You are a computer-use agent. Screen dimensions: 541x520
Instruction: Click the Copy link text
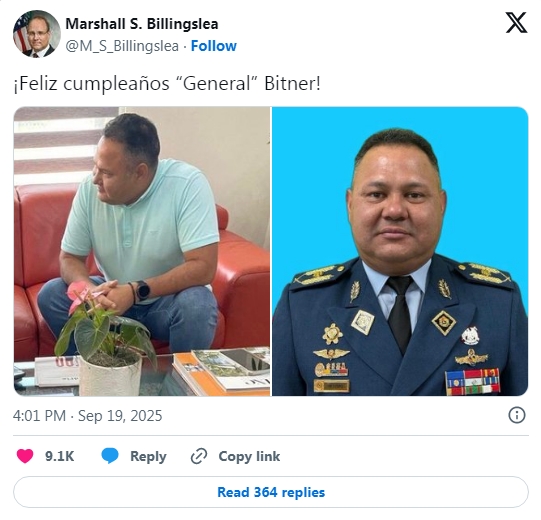(249, 456)
